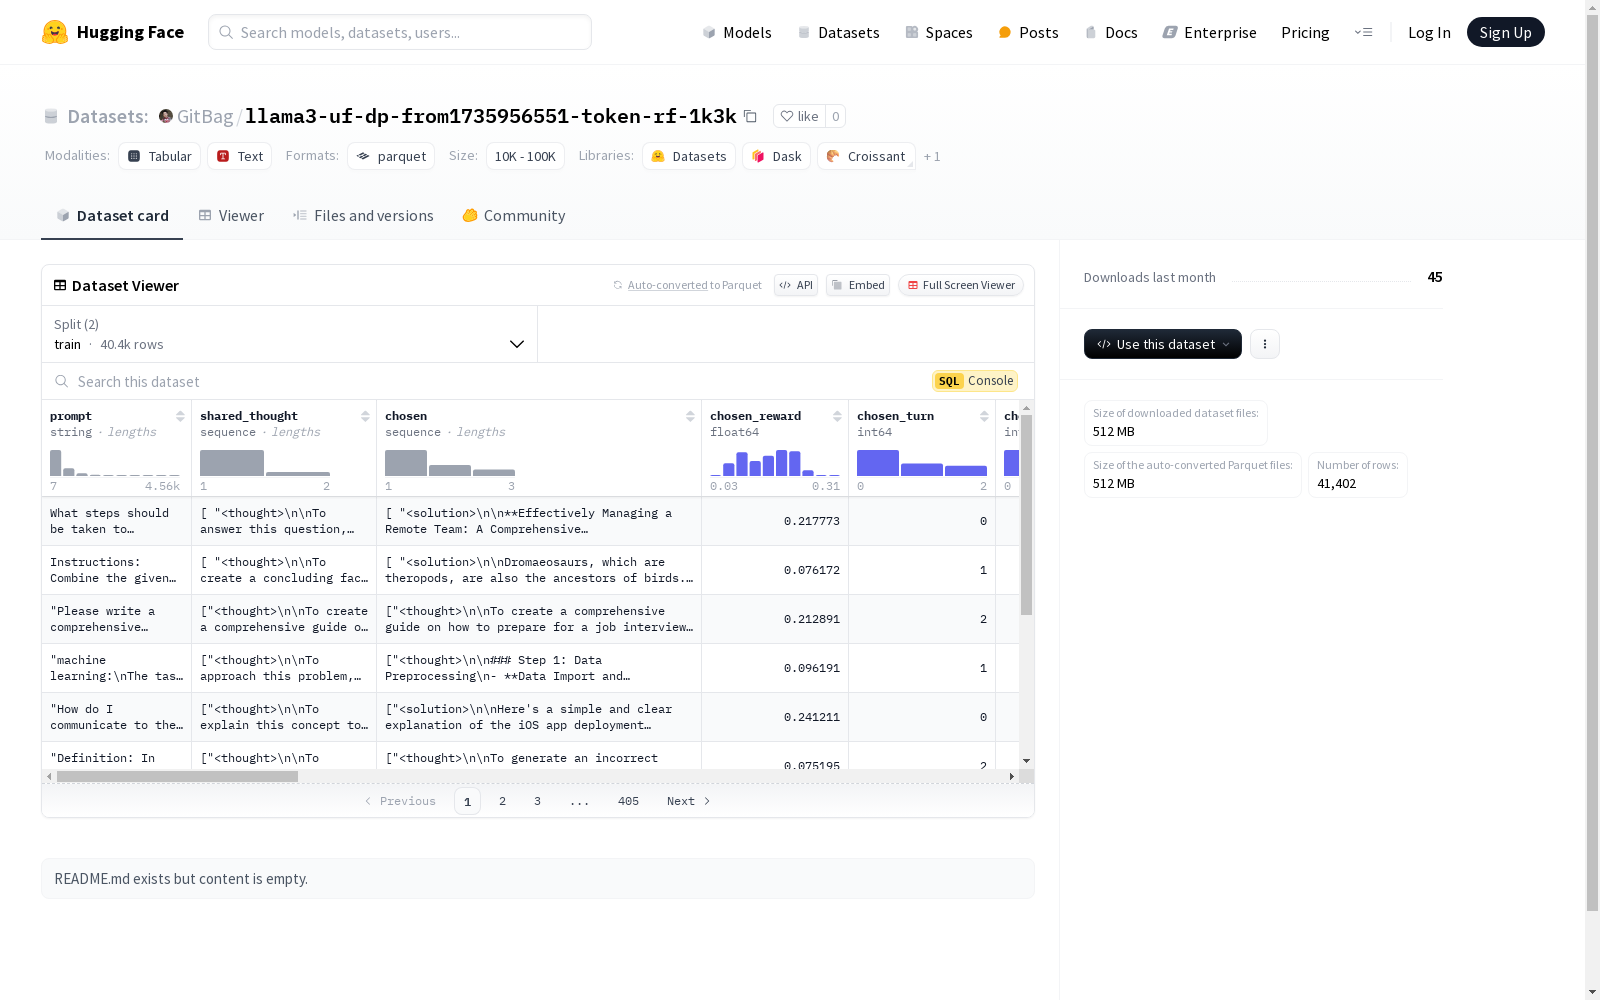Viewport: 1600px width, 1000px height.
Task: Open Models in the top navigation
Action: point(737,32)
